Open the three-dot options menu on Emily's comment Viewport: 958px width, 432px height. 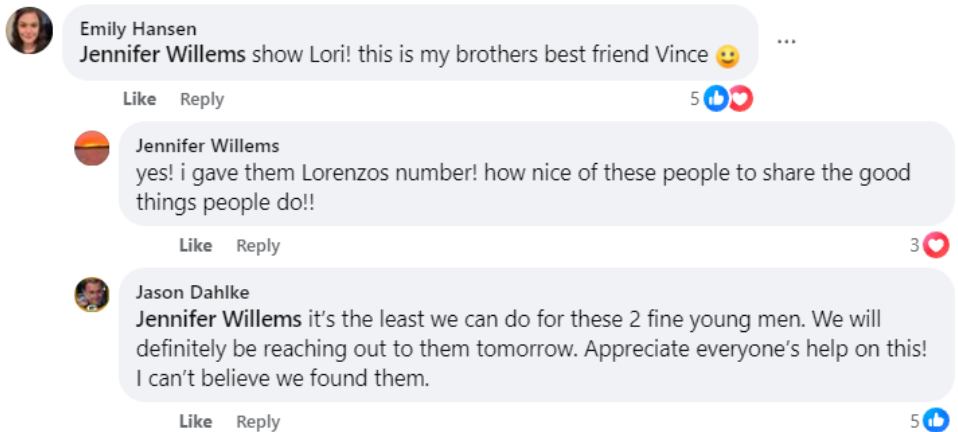(x=786, y=42)
